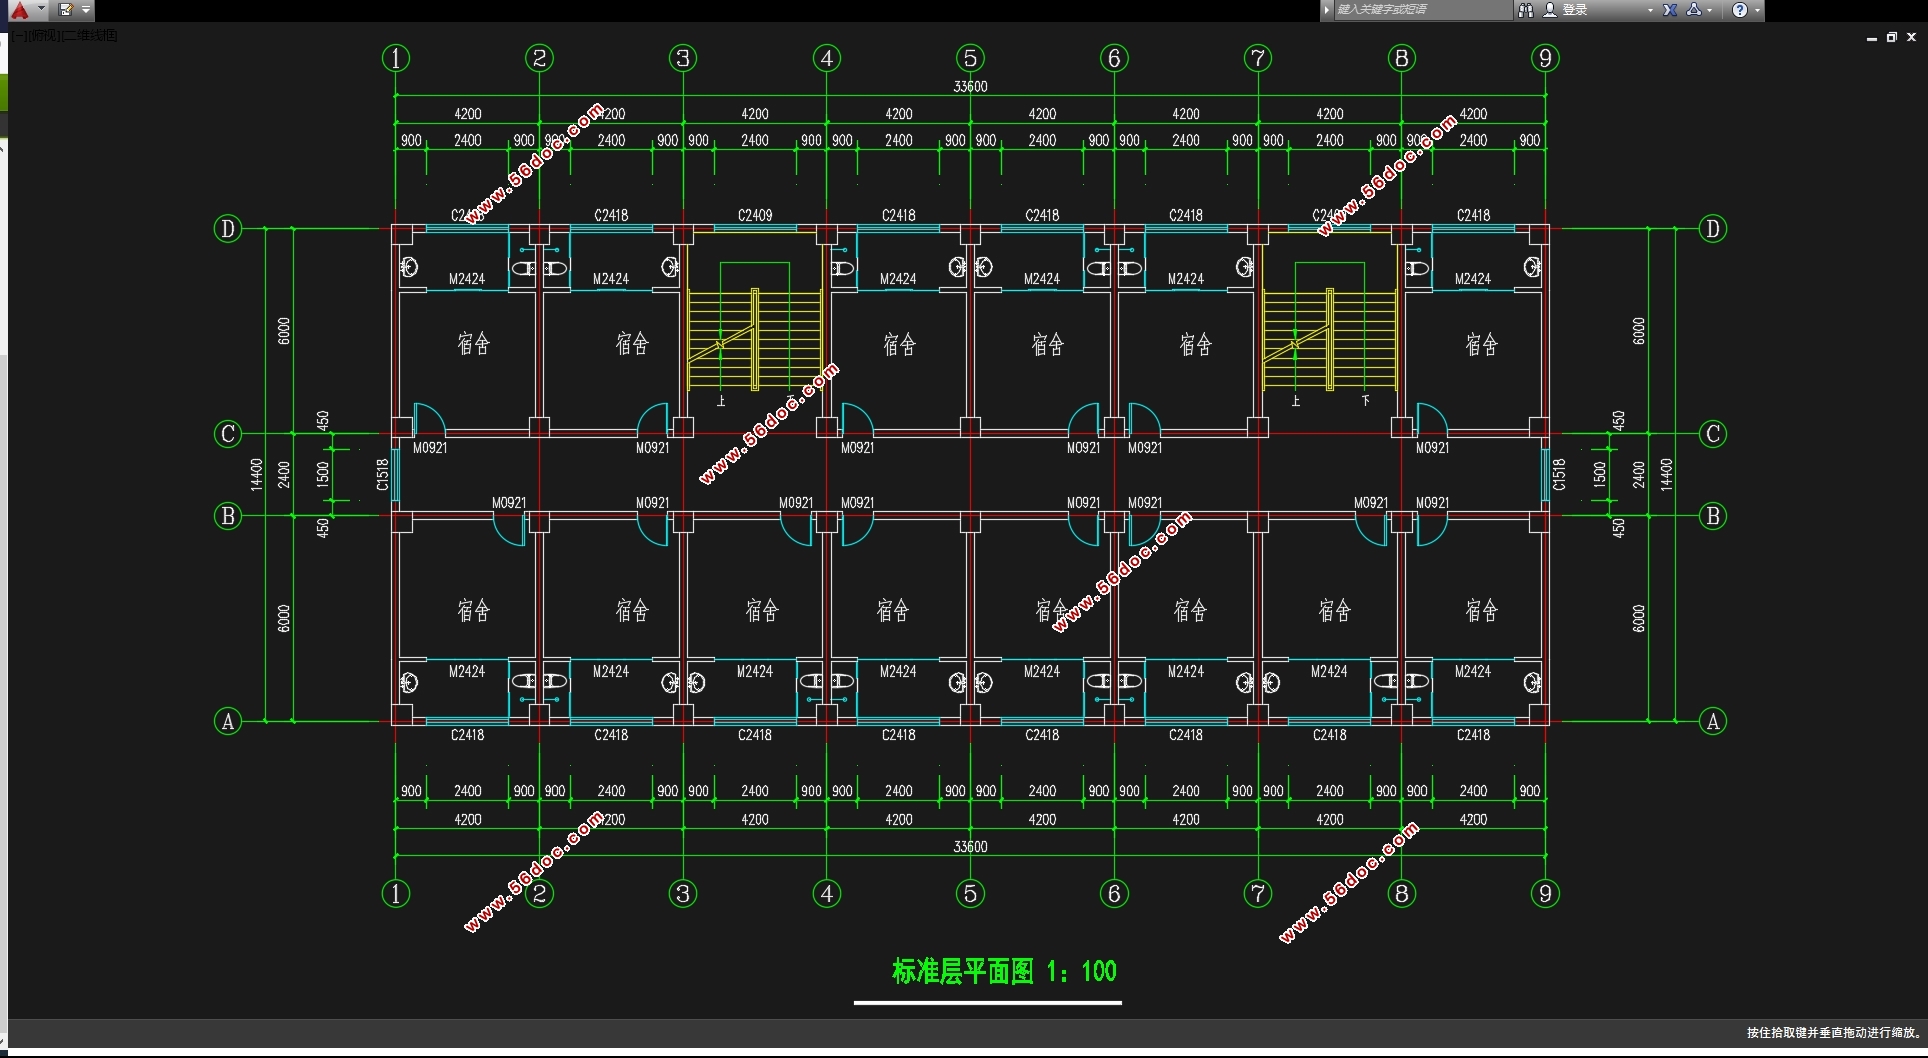This screenshot has height=1058, width=1928.
Task: Select axis bubble 7 at the bottom
Action: coord(1258,893)
